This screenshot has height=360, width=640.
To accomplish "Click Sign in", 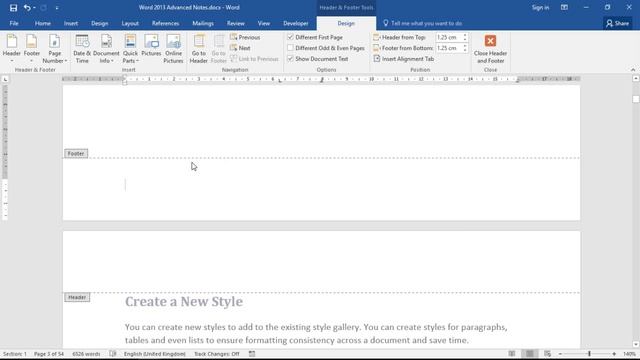I will tap(540, 7).
